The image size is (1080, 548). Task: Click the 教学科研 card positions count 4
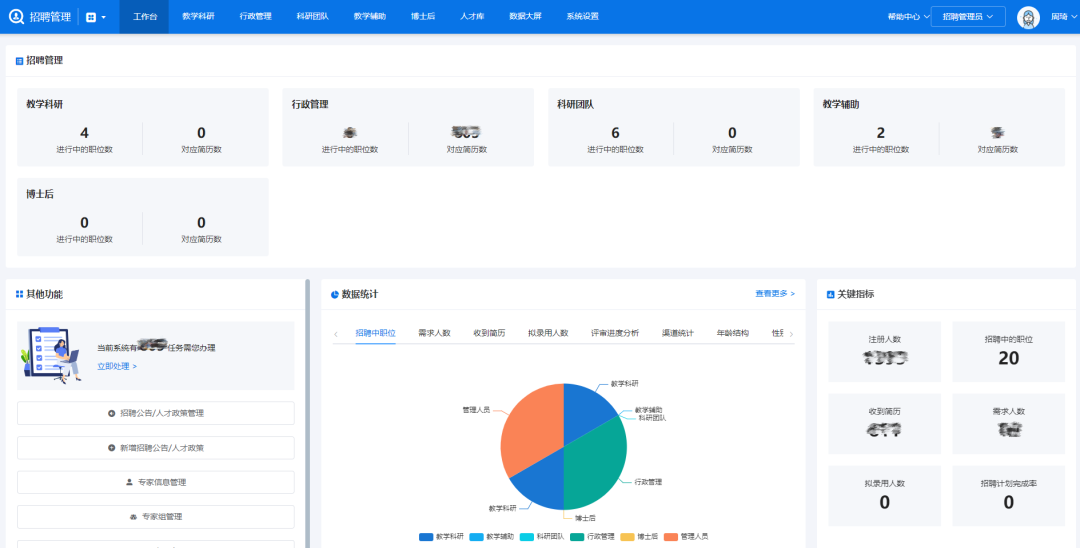pyautogui.click(x=84, y=133)
